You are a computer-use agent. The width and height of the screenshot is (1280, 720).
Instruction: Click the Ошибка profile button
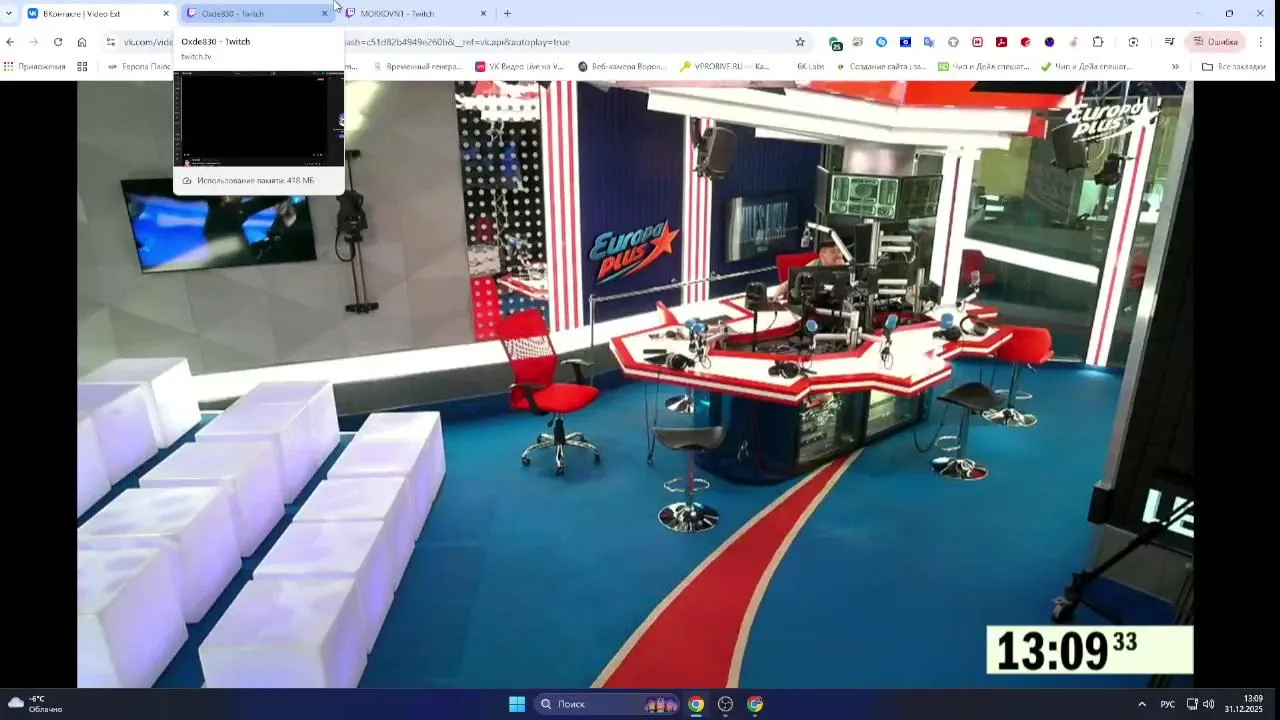[x=1215, y=42]
